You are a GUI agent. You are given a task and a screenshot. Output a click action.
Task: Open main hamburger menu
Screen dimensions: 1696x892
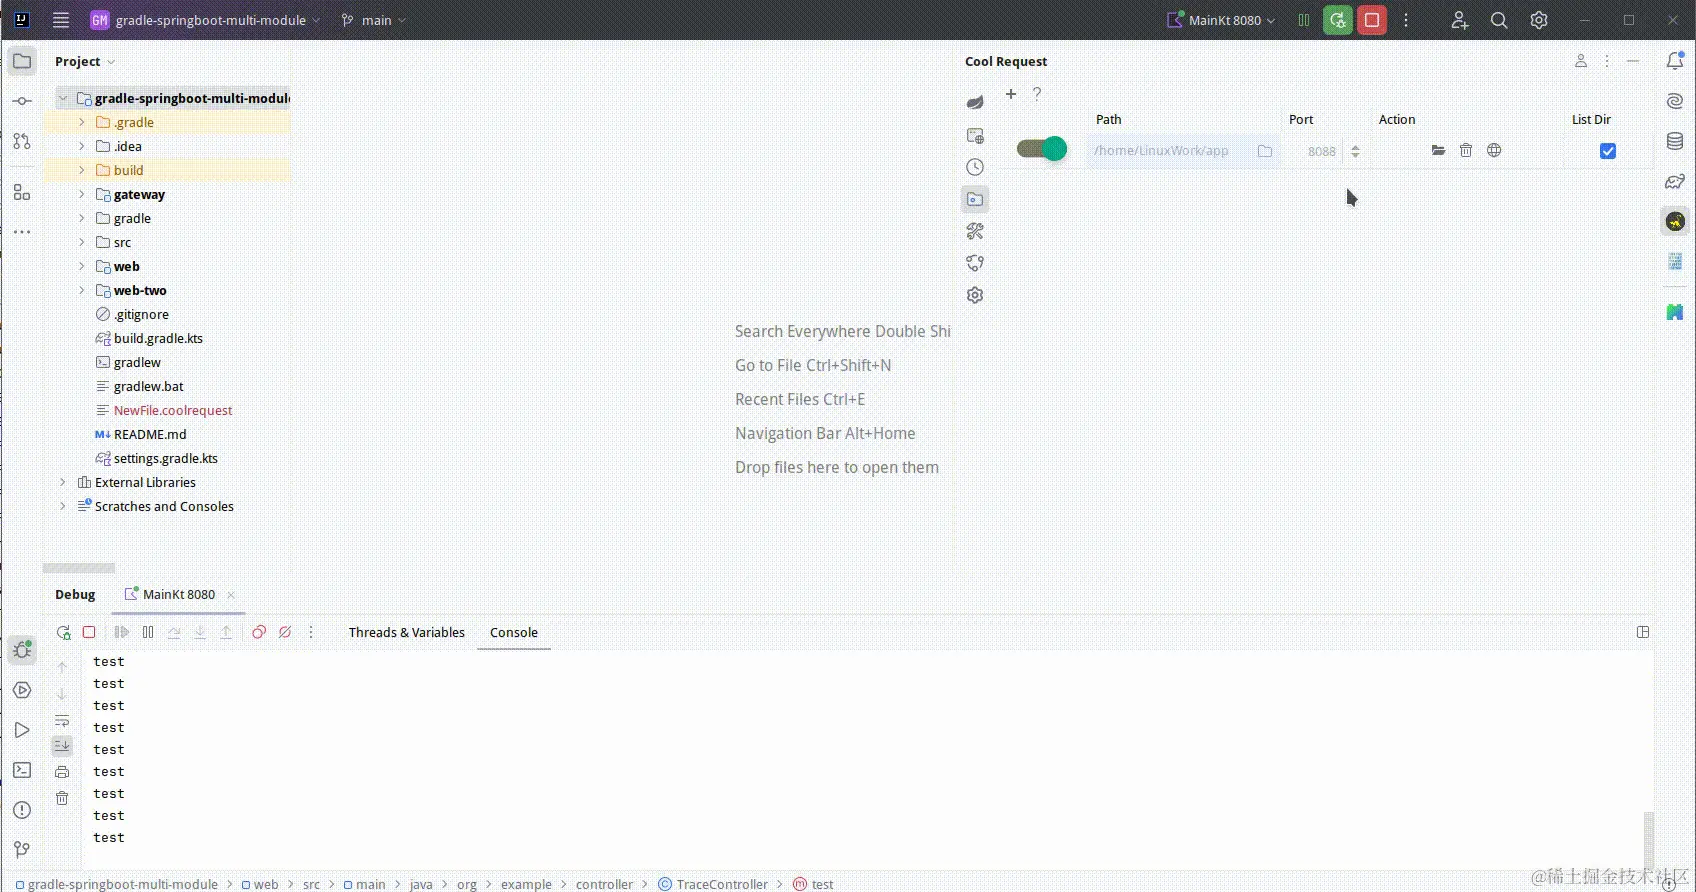click(x=61, y=20)
